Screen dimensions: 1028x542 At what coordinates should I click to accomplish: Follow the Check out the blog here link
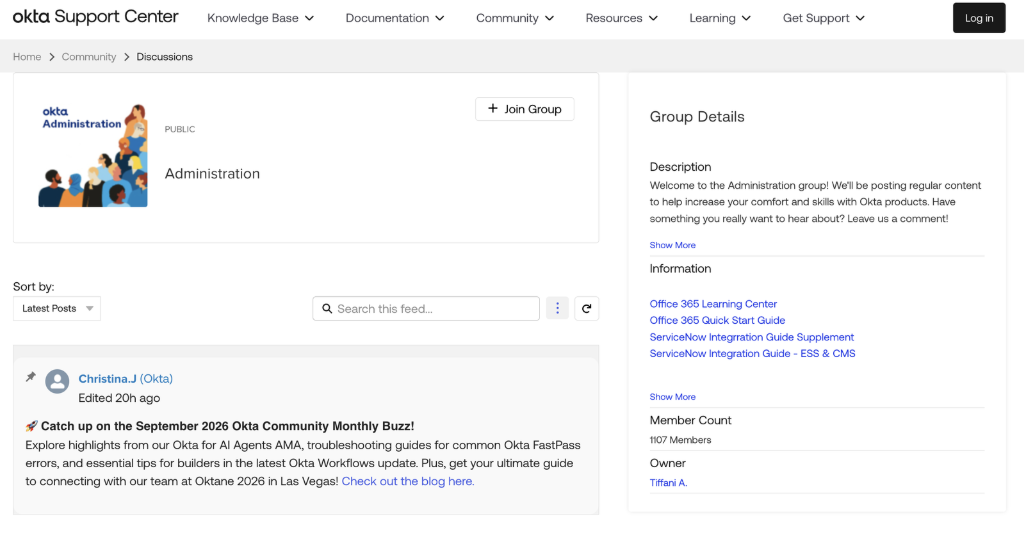click(x=408, y=481)
